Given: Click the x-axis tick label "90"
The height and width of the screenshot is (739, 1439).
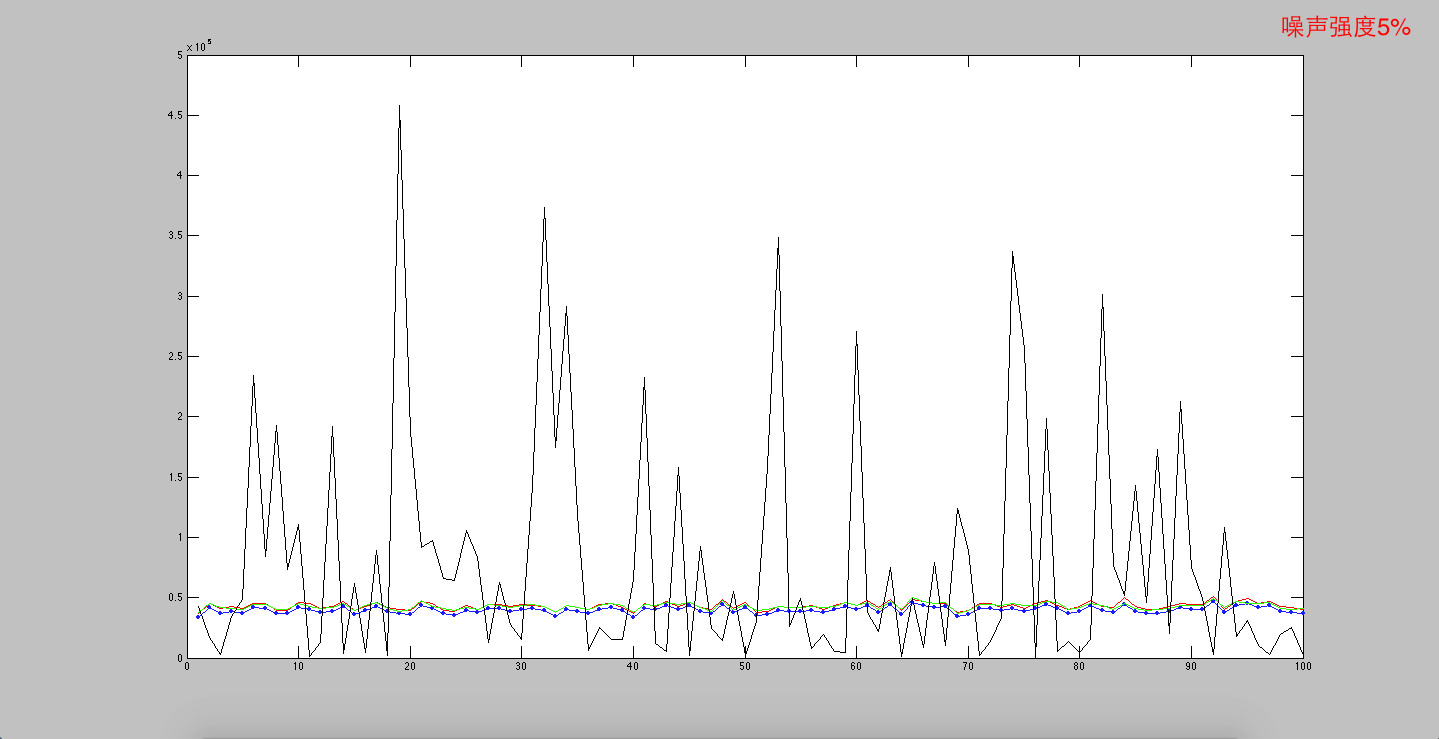Looking at the screenshot, I should pos(1191,666).
